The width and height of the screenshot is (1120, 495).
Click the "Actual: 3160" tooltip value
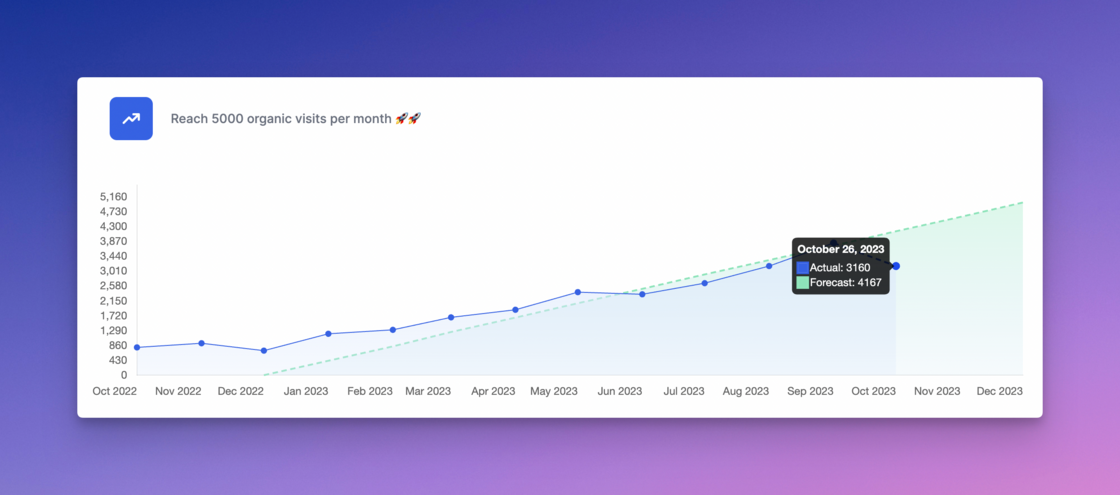[x=840, y=268]
